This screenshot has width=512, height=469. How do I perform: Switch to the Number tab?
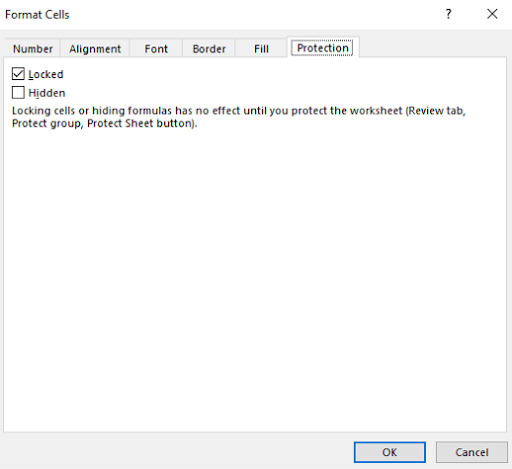[x=33, y=49]
